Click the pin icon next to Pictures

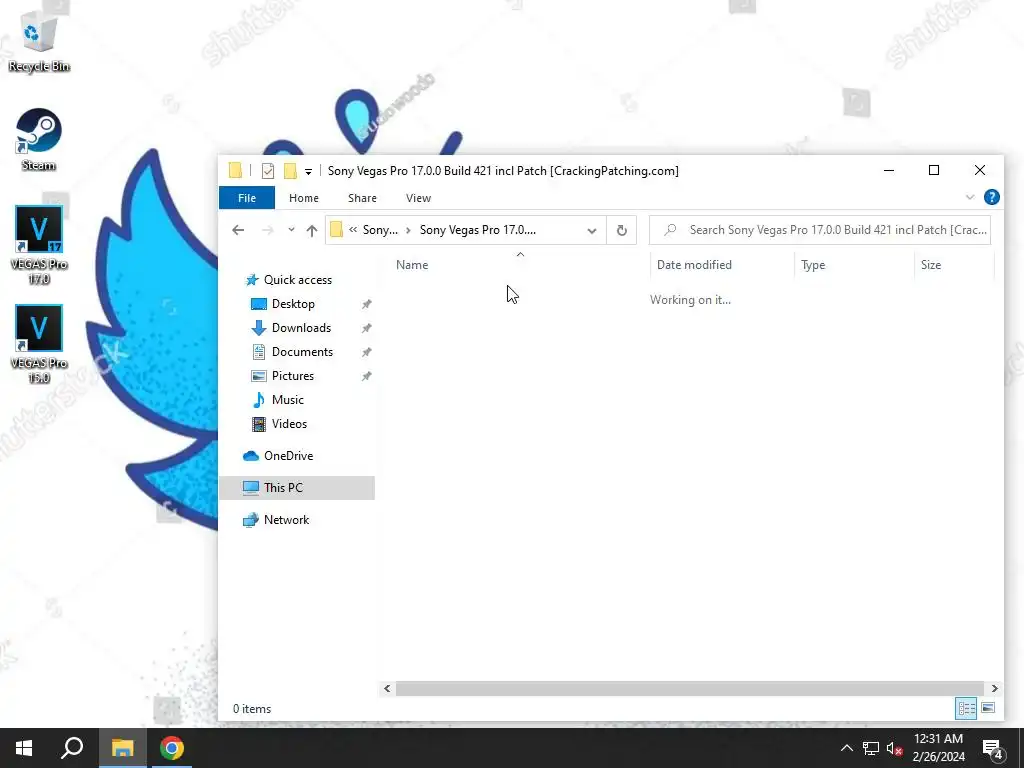(x=366, y=377)
